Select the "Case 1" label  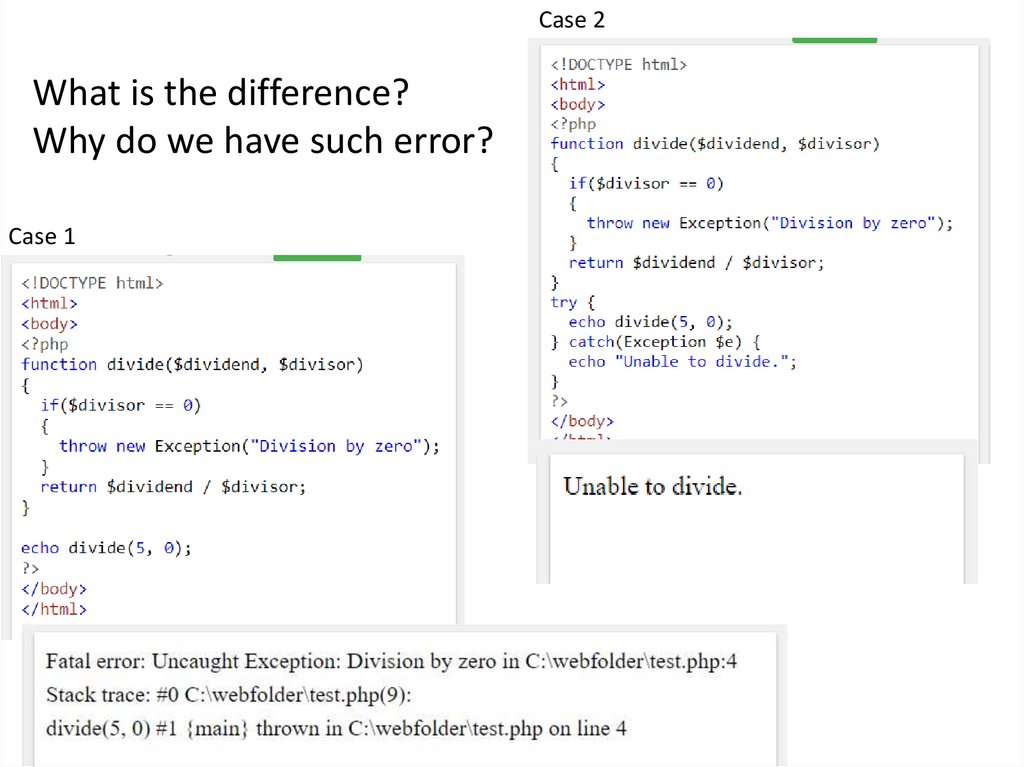[x=42, y=237]
